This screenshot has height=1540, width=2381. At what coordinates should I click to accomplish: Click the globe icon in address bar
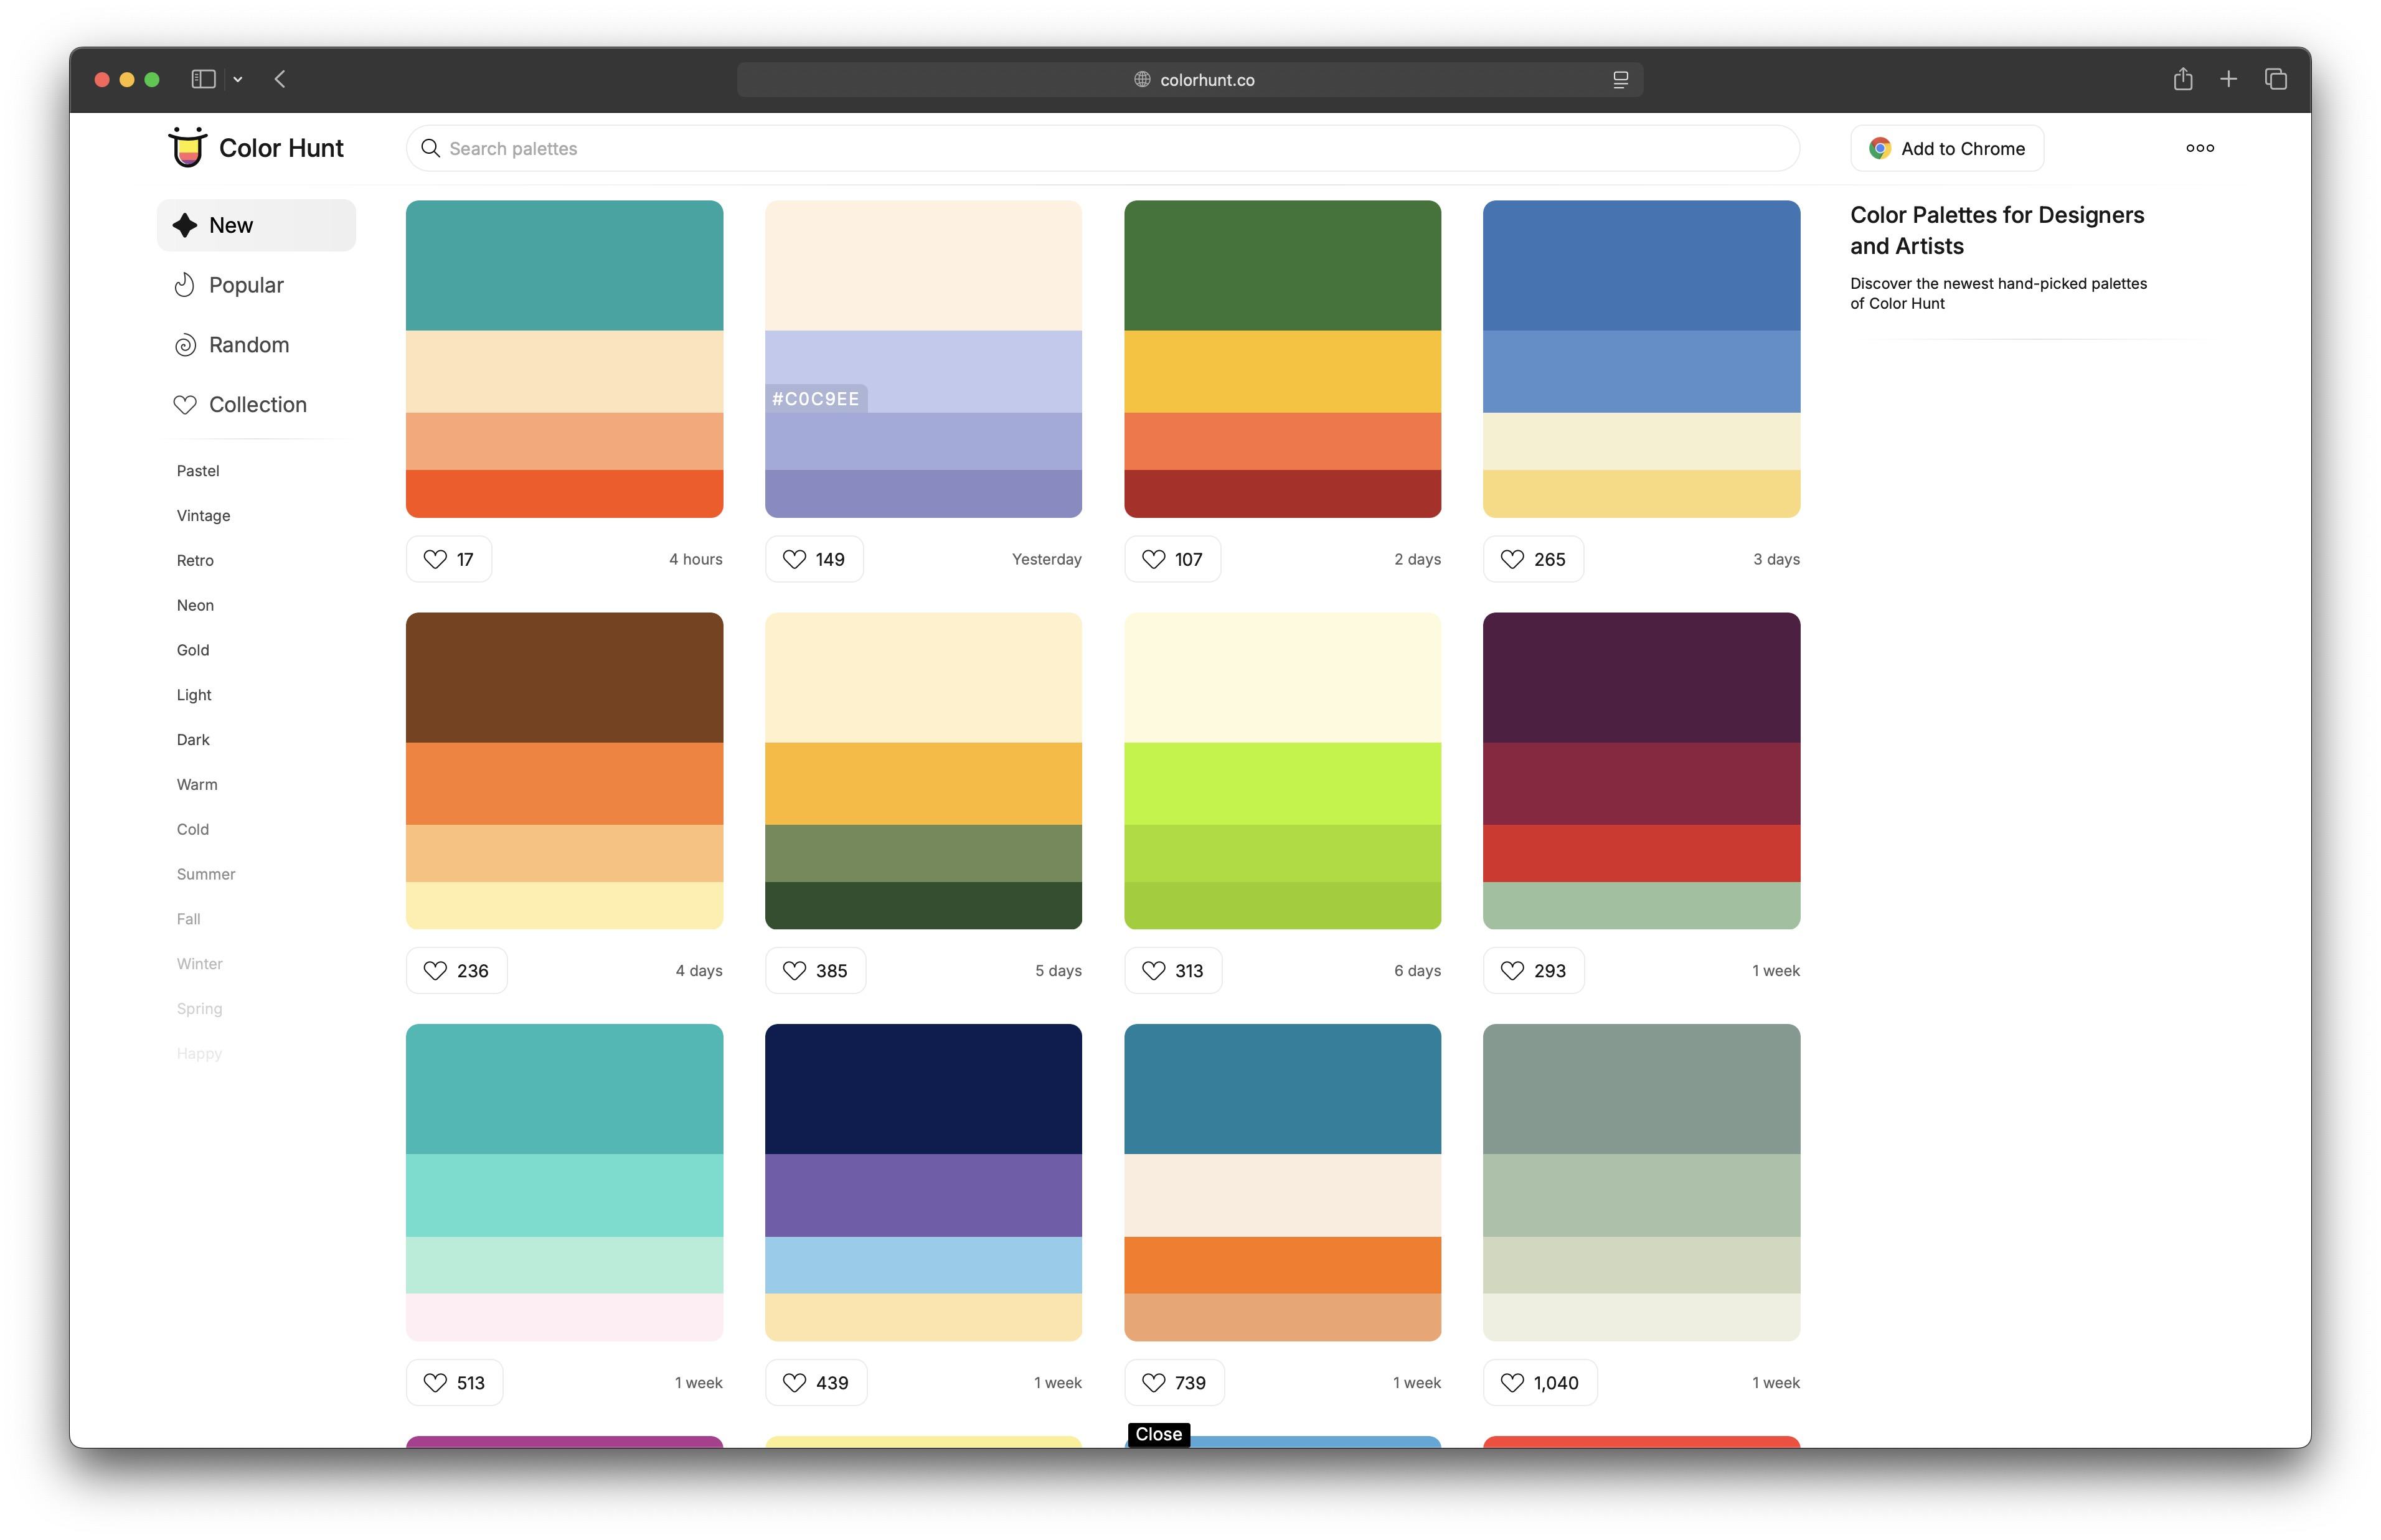pos(1142,80)
